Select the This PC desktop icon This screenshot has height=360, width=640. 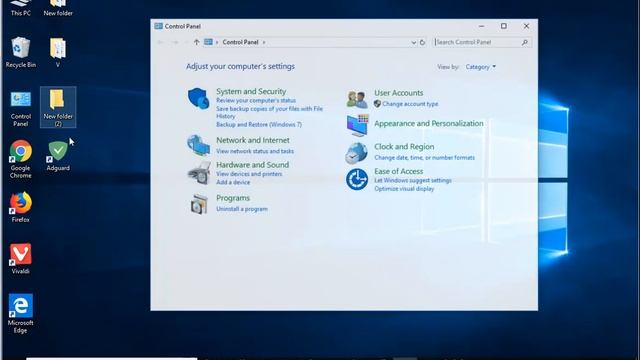tap(20, 8)
